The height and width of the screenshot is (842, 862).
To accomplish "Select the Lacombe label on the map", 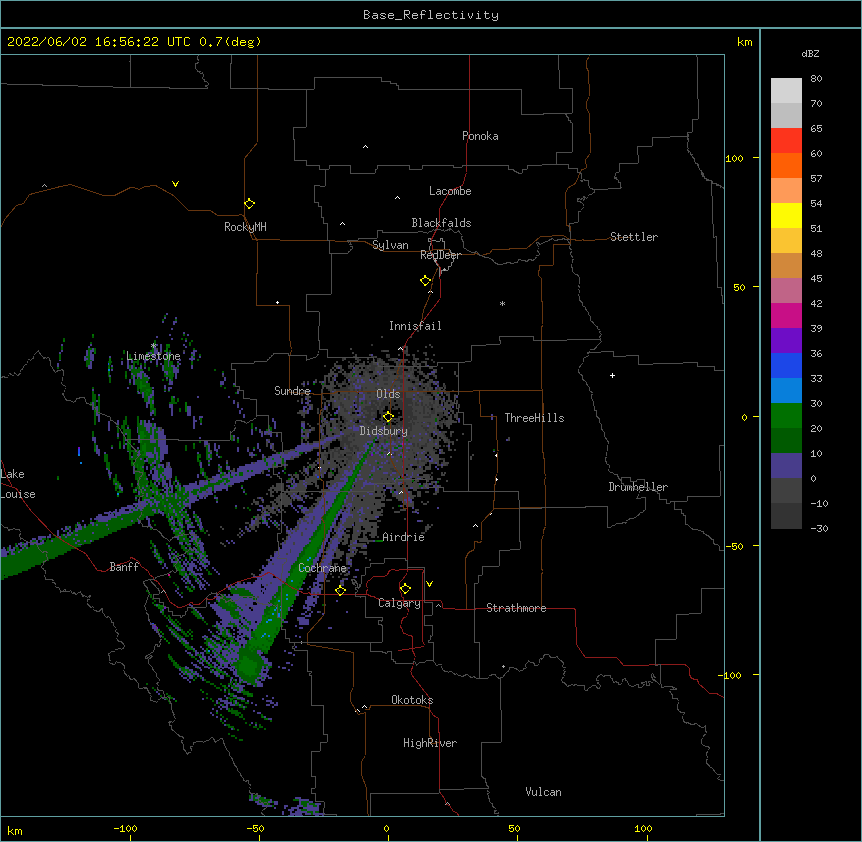I will (450, 191).
